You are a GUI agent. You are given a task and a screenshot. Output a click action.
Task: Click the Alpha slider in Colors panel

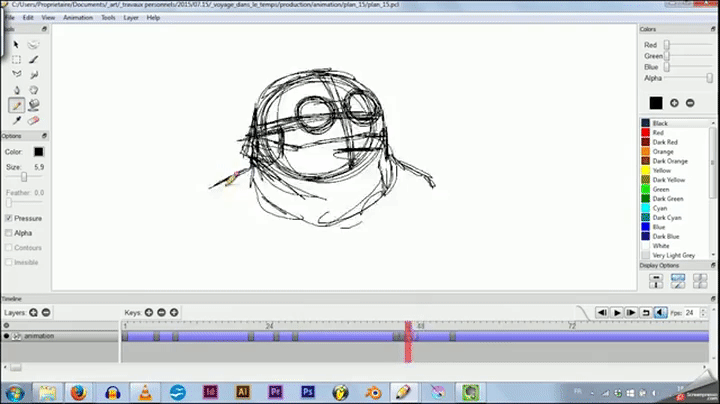[x=688, y=78]
